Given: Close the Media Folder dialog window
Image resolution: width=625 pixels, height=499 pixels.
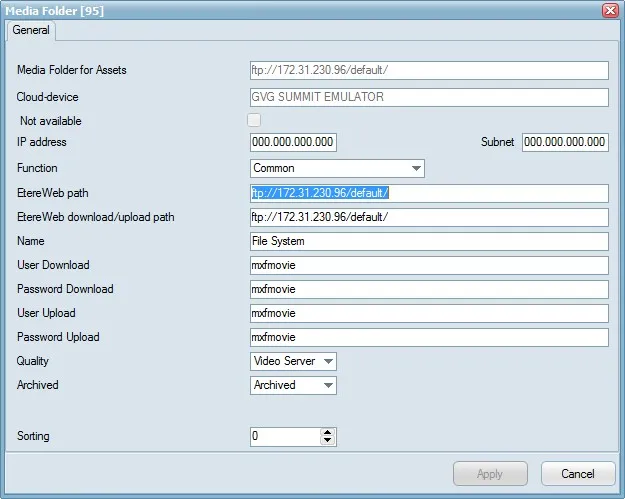Looking at the screenshot, I should point(609,10).
